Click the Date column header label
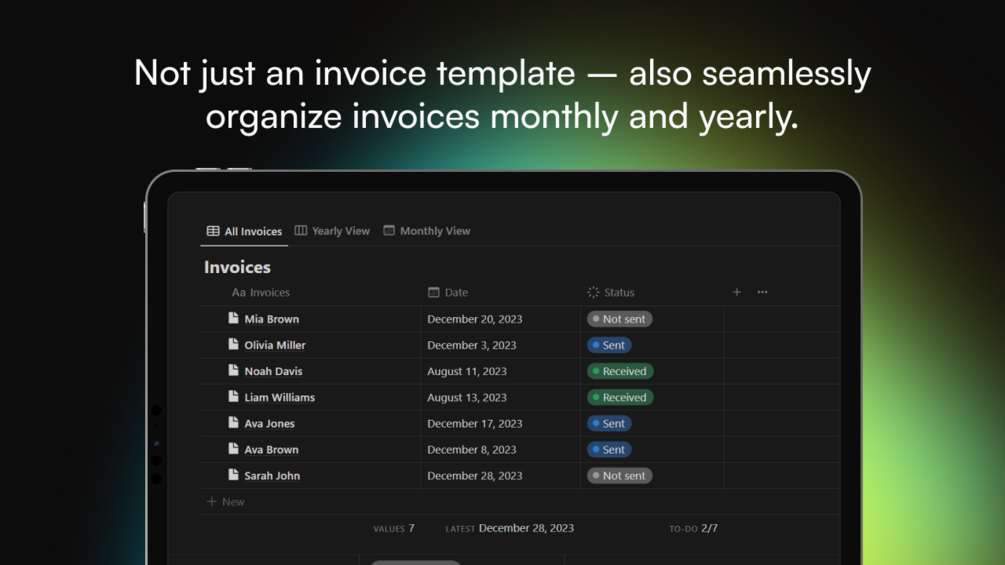 (456, 292)
